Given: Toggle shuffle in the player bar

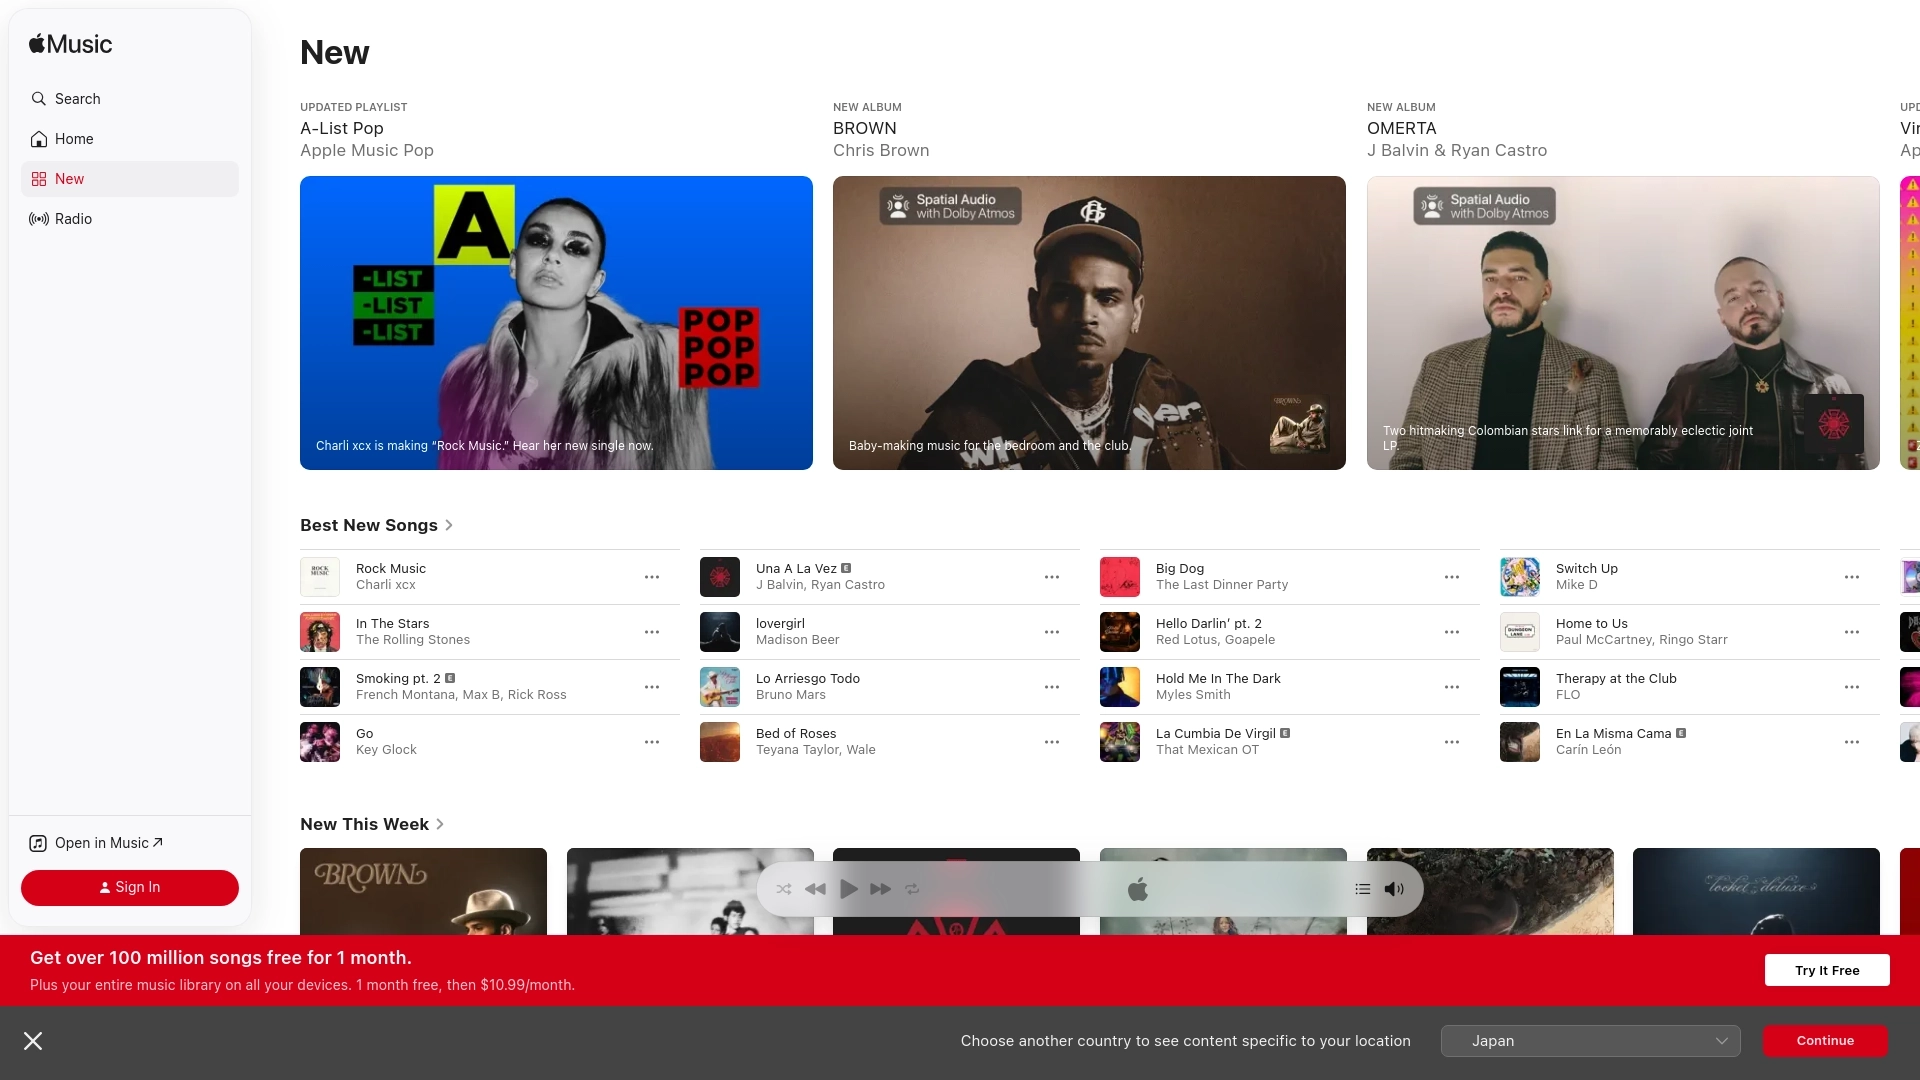Looking at the screenshot, I should pos(784,889).
